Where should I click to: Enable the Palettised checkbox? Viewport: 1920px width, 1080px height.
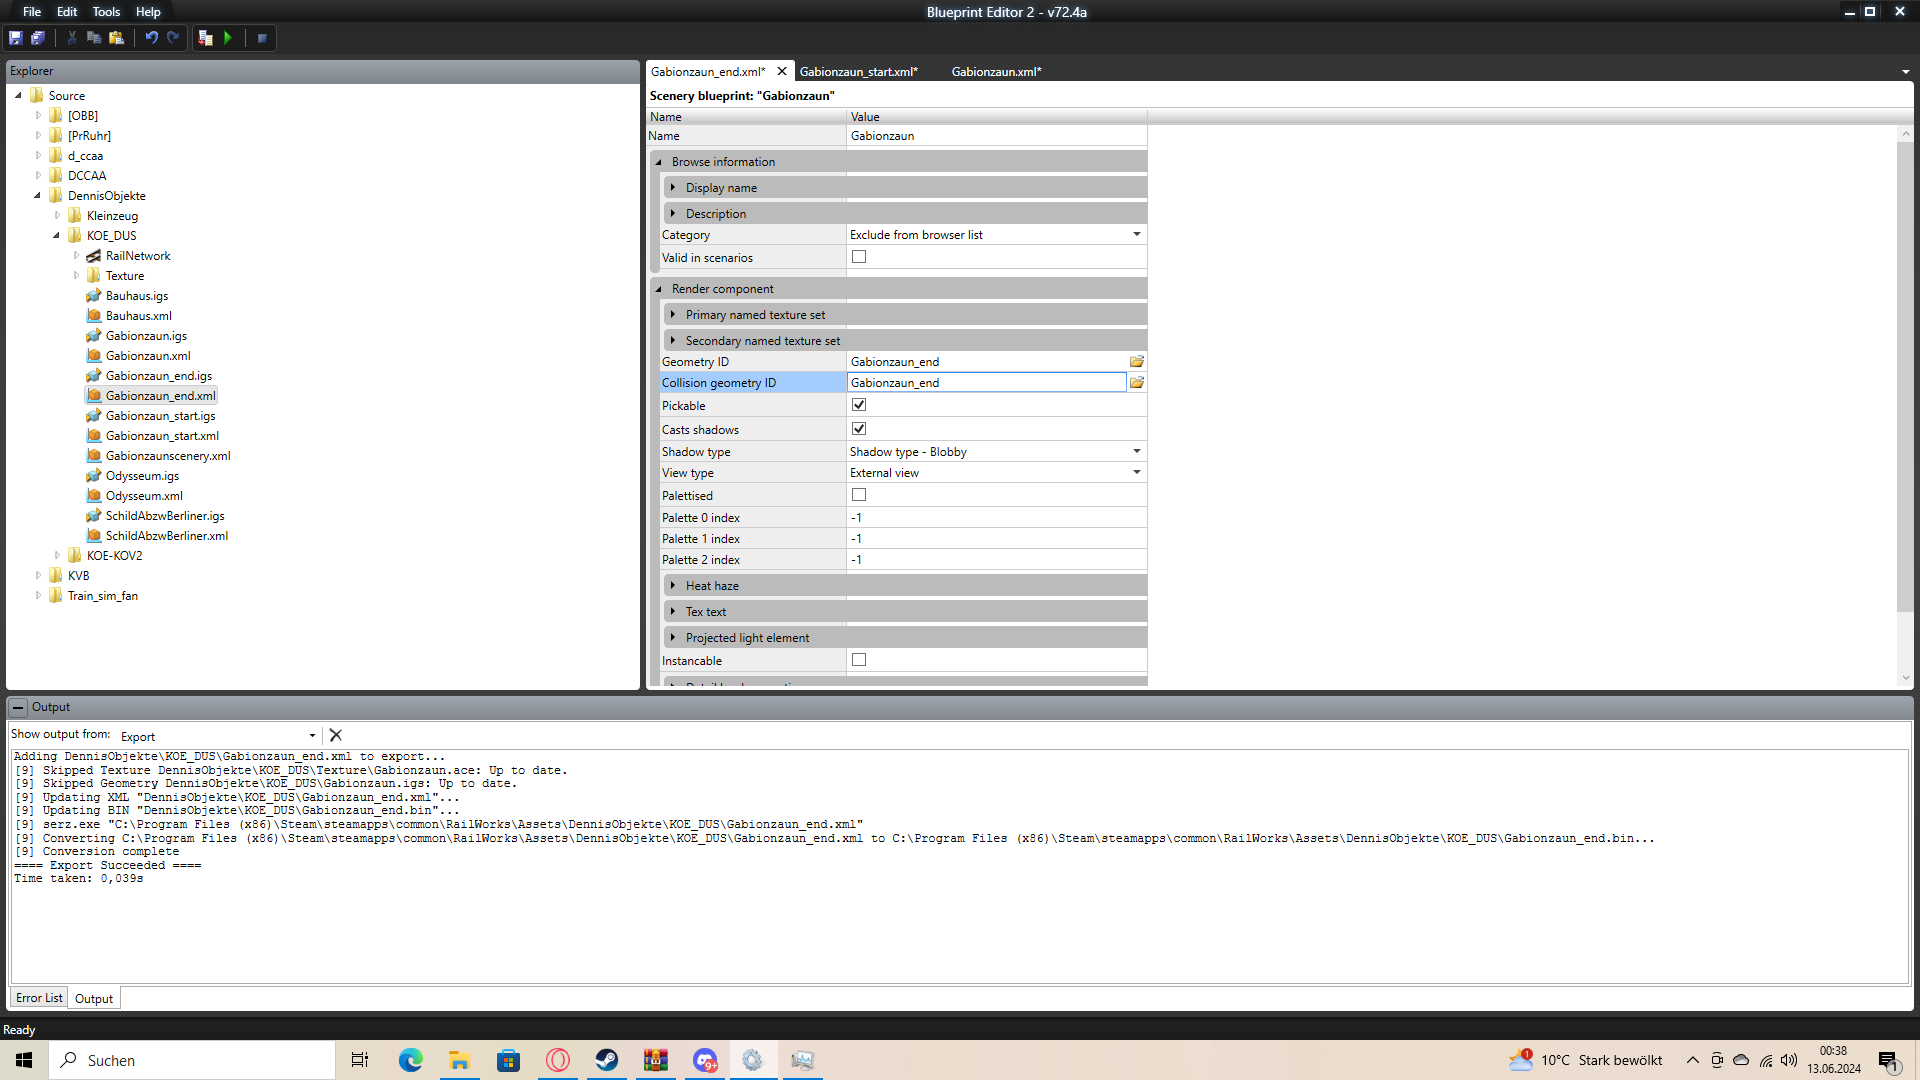859,495
